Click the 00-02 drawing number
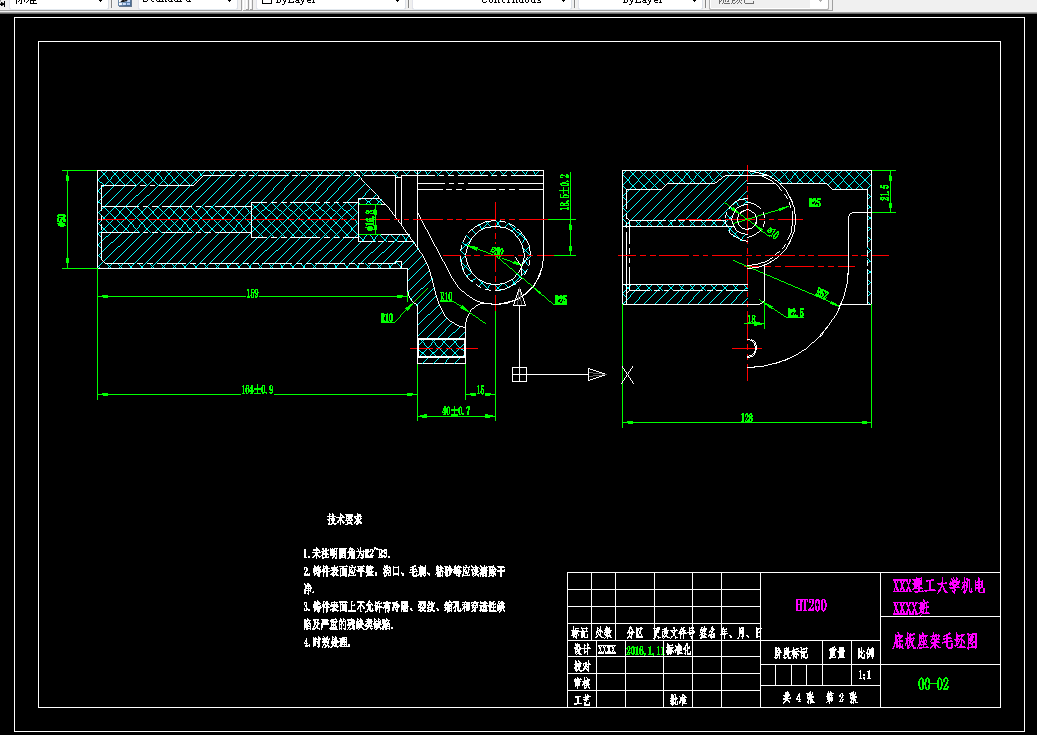 click(x=933, y=684)
